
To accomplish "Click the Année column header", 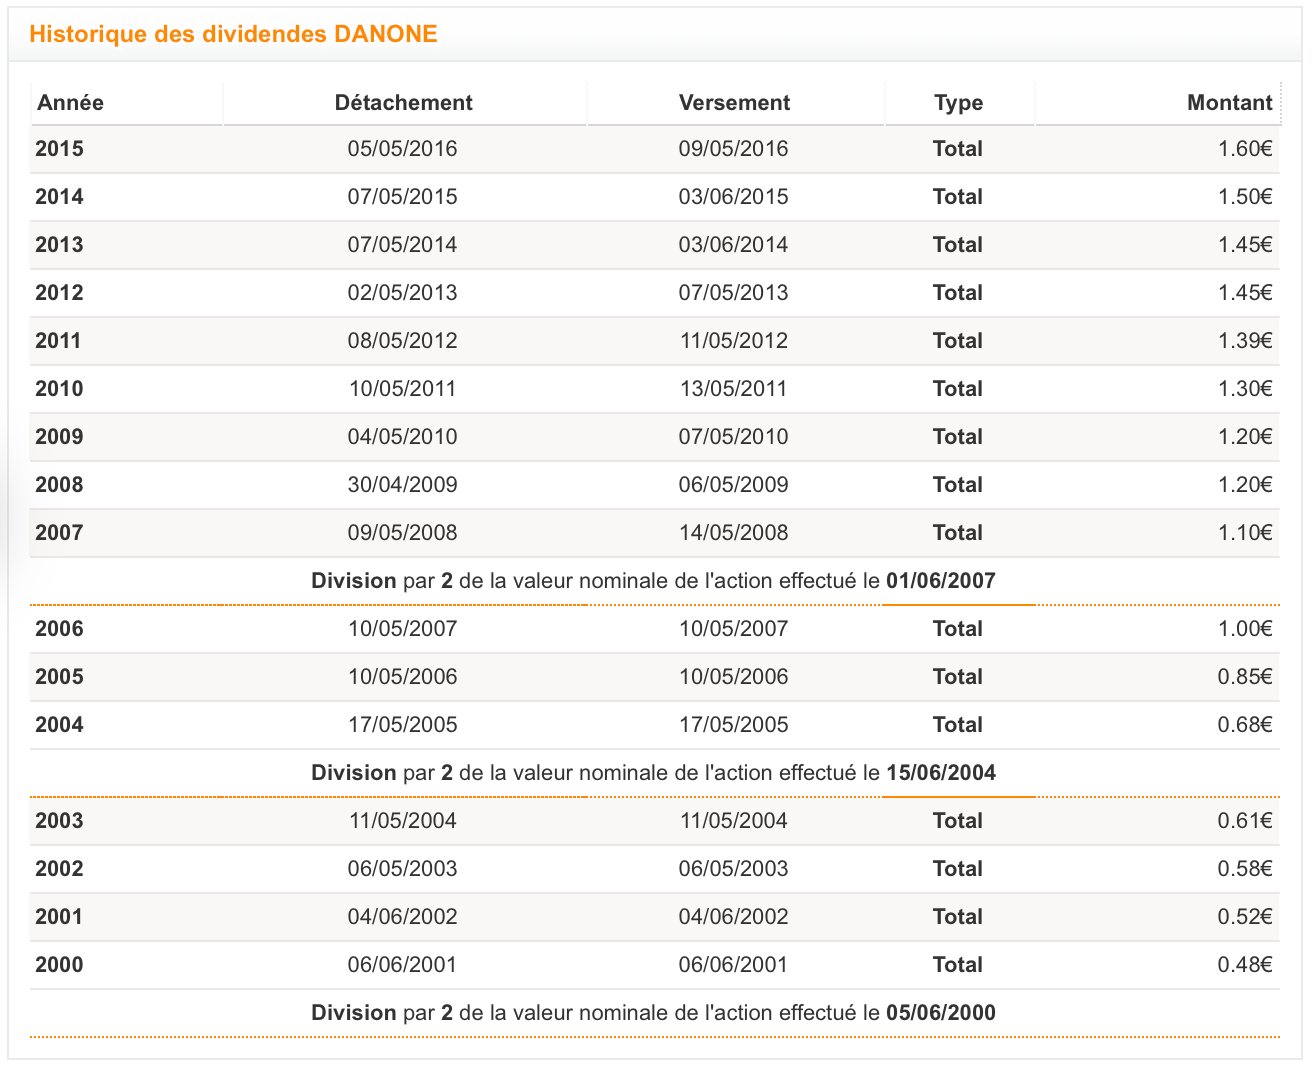I will pos(70,103).
